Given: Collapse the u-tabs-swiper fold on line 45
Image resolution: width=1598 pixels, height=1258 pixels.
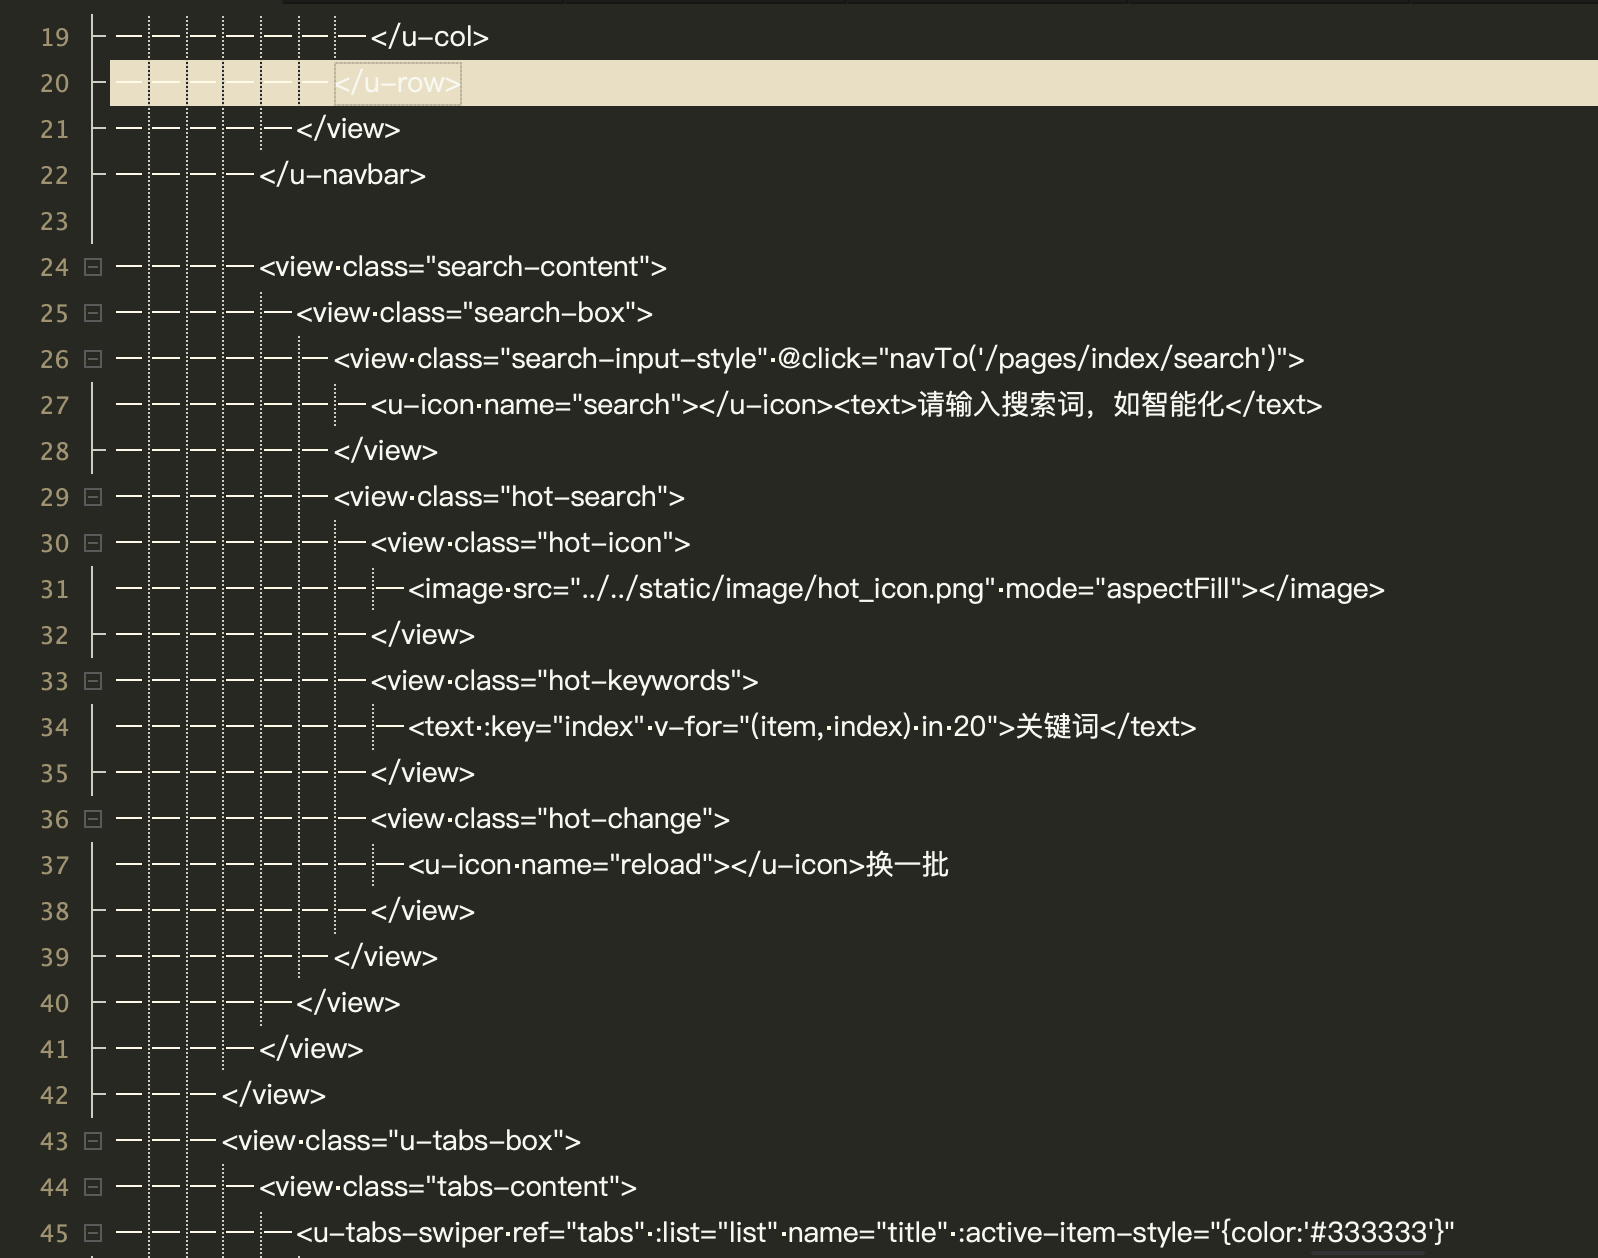Looking at the screenshot, I should 93,1233.
